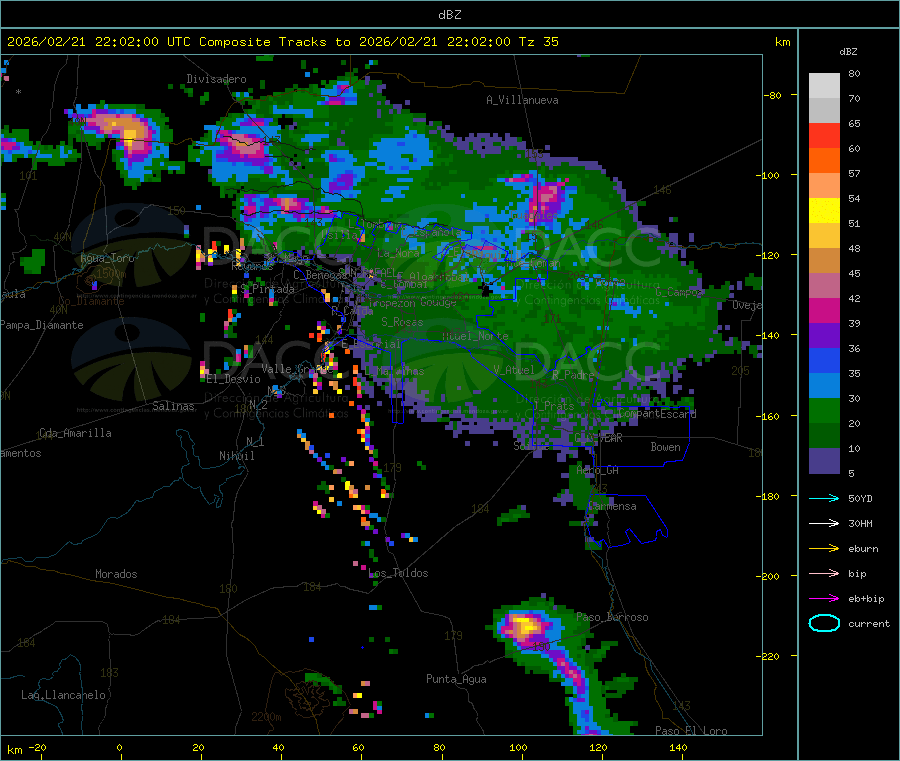Click the 60 tick on the bottom axis
900x761 pixels.
358,747
